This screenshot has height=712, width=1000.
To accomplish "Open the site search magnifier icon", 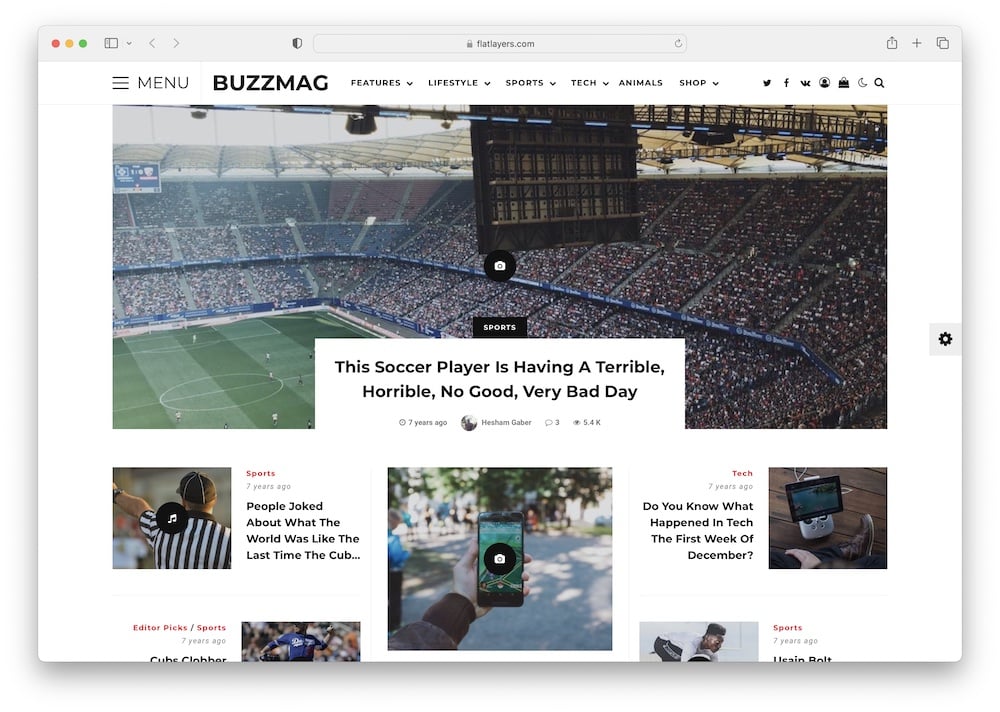I will pos(879,83).
